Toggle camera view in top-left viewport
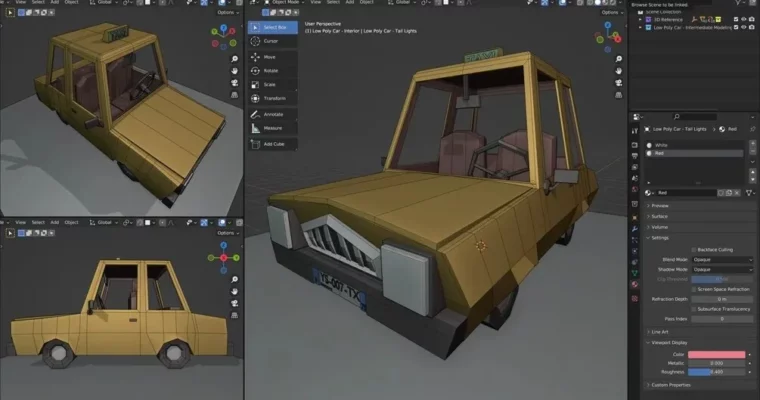Image resolution: width=760 pixels, height=400 pixels. tap(235, 83)
